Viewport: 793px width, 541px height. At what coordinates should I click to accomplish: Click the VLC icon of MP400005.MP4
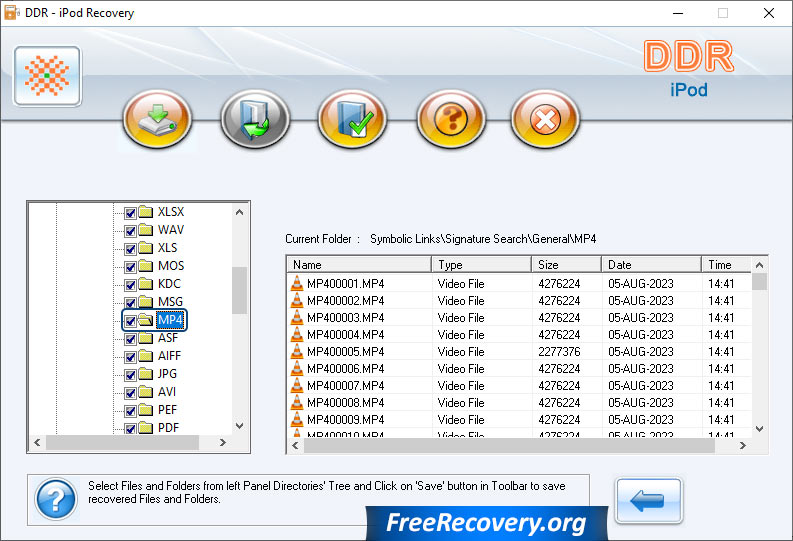(297, 351)
